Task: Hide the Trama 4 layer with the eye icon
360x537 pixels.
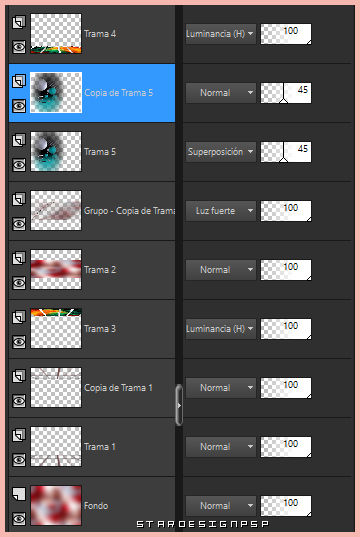Action: 19,47
